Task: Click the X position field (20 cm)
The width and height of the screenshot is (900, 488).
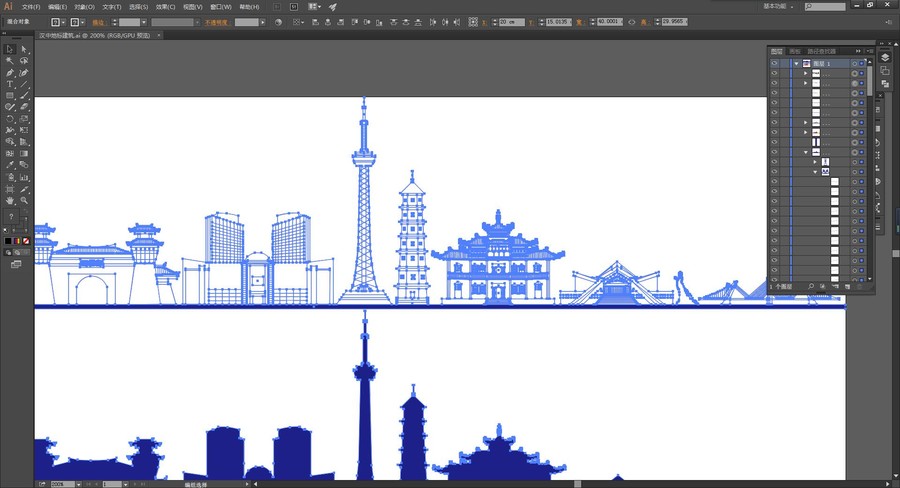Action: click(511, 22)
